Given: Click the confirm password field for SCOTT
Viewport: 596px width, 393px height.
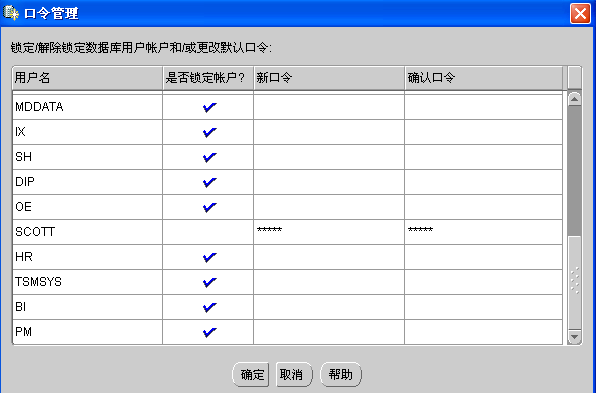Looking at the screenshot, I should (x=483, y=232).
